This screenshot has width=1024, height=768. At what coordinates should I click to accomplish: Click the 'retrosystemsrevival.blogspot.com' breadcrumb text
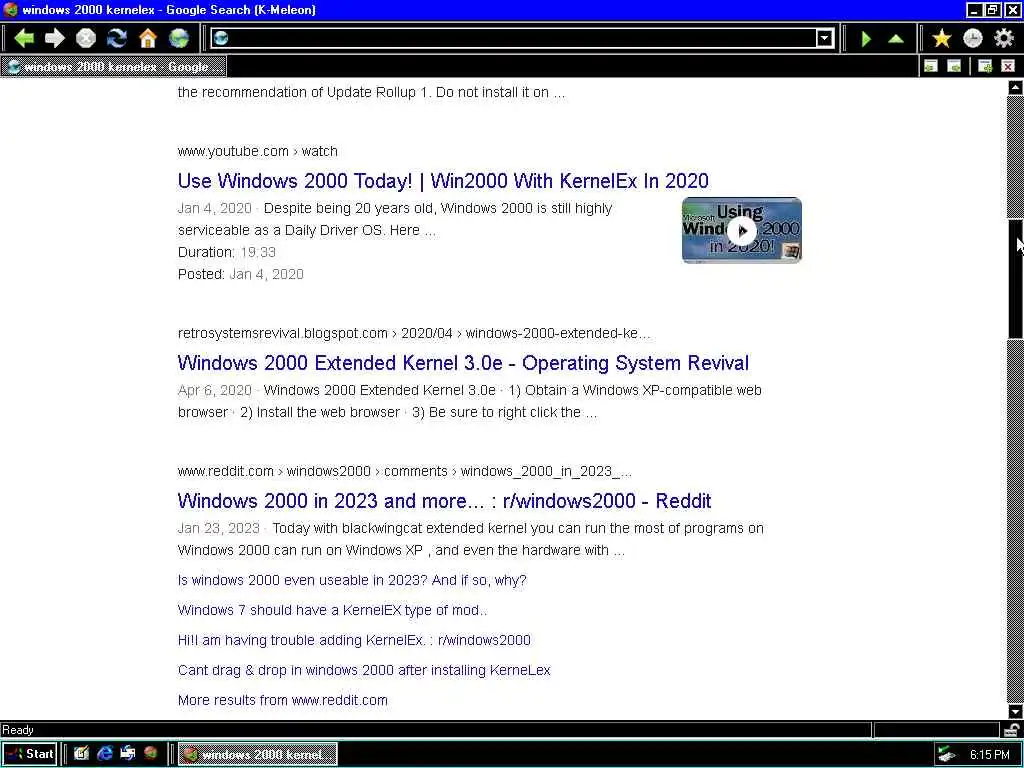282,333
